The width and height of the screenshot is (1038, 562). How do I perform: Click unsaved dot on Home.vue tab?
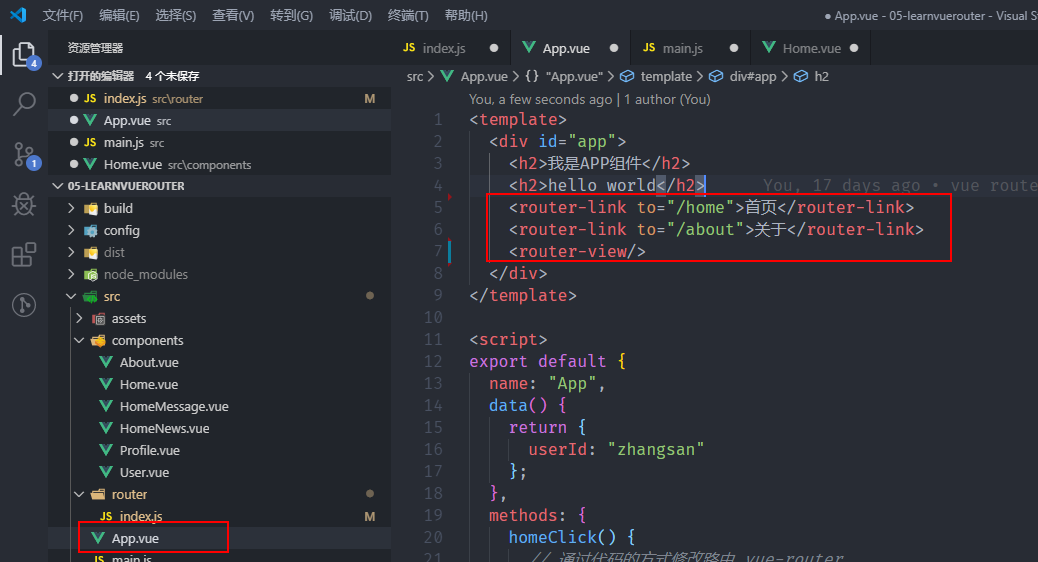(x=854, y=48)
